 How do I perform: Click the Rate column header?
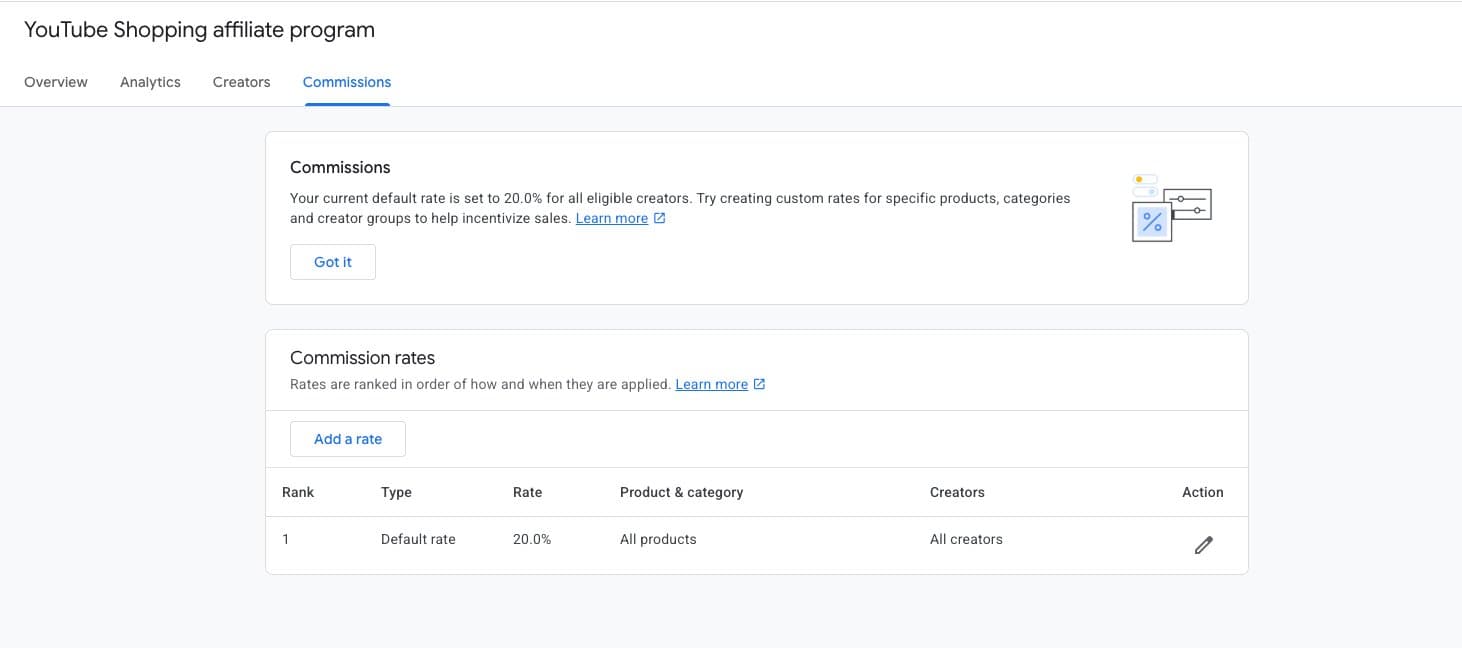point(527,492)
